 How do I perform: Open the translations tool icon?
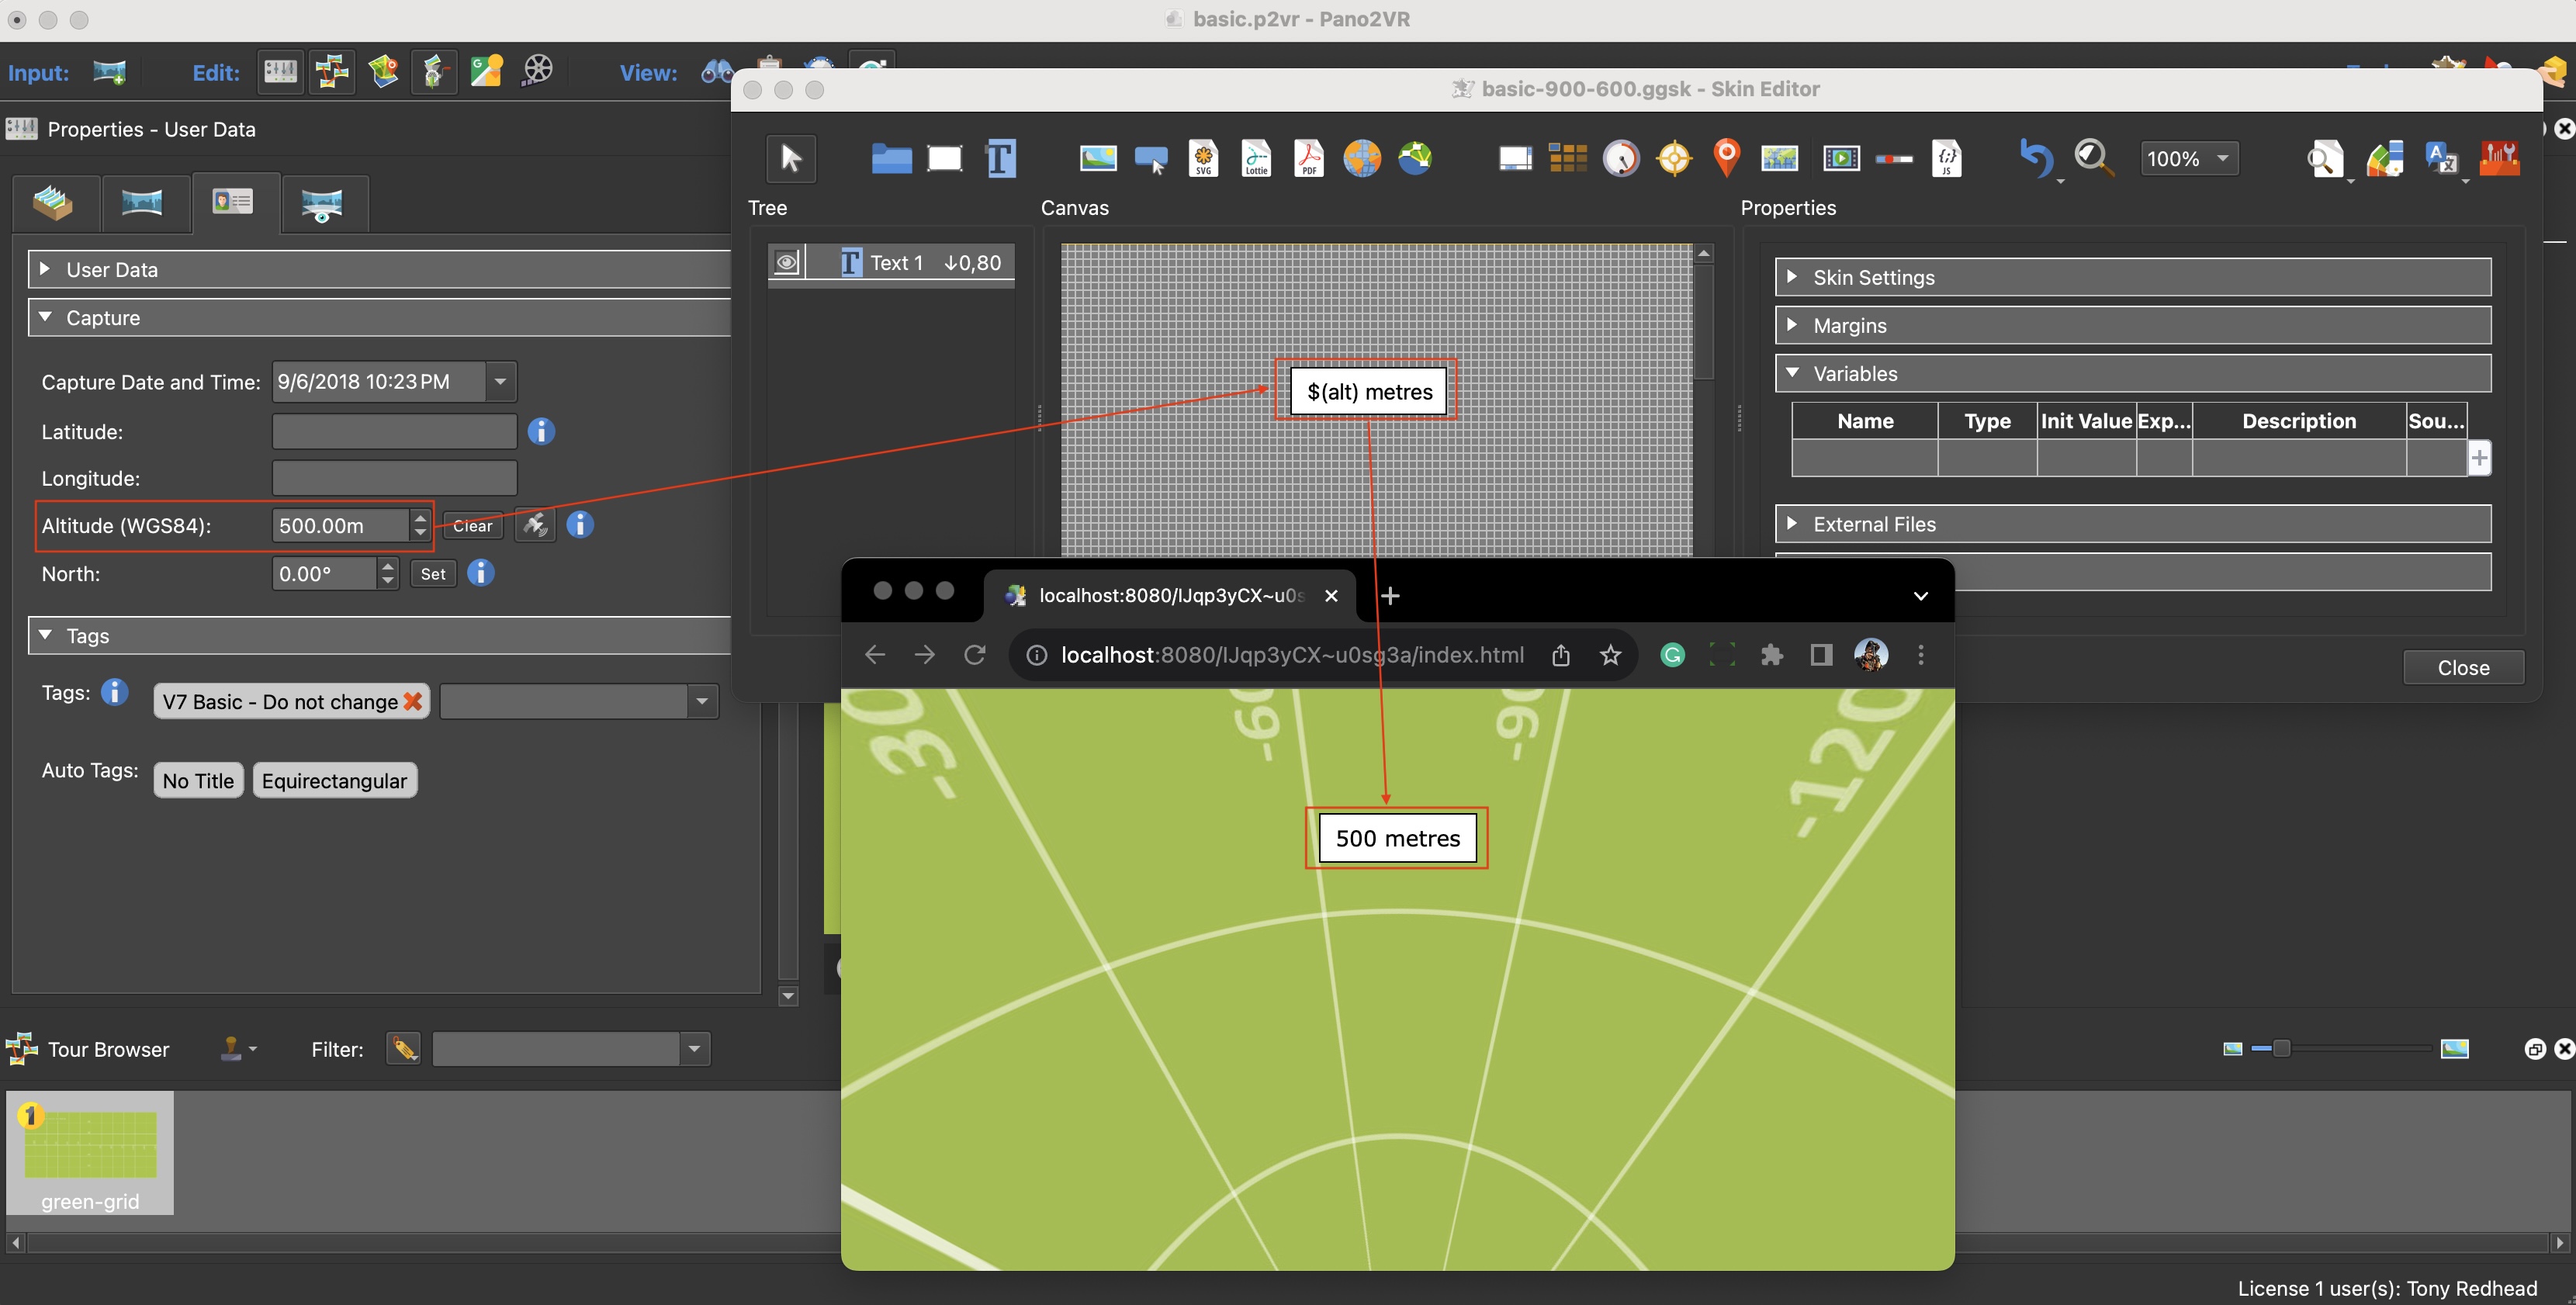pyautogui.click(x=2441, y=158)
